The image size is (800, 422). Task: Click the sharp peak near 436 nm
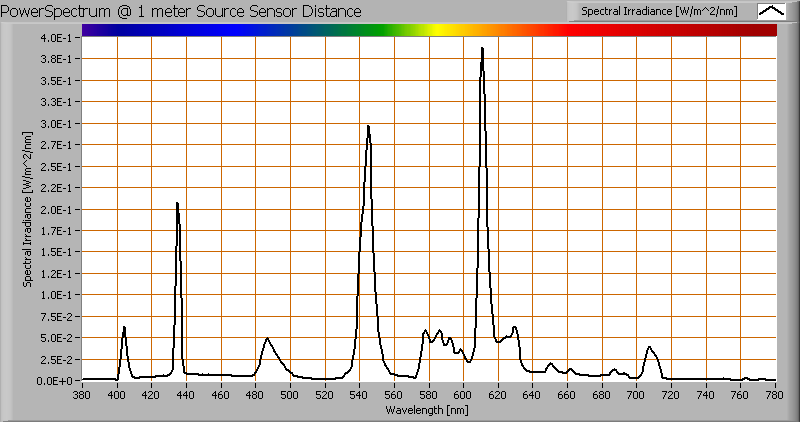pyautogui.click(x=178, y=204)
